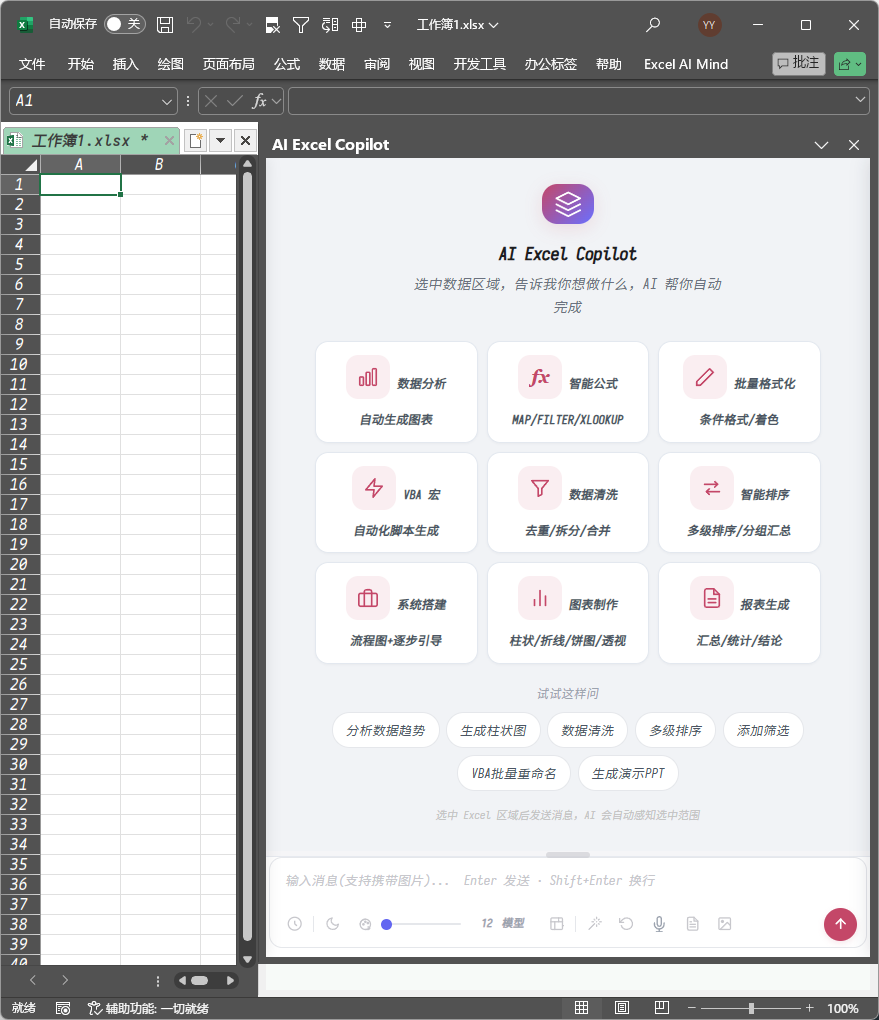Click the 分析数据趋势 suggestion chip
The height and width of the screenshot is (1020, 879).
click(x=386, y=731)
